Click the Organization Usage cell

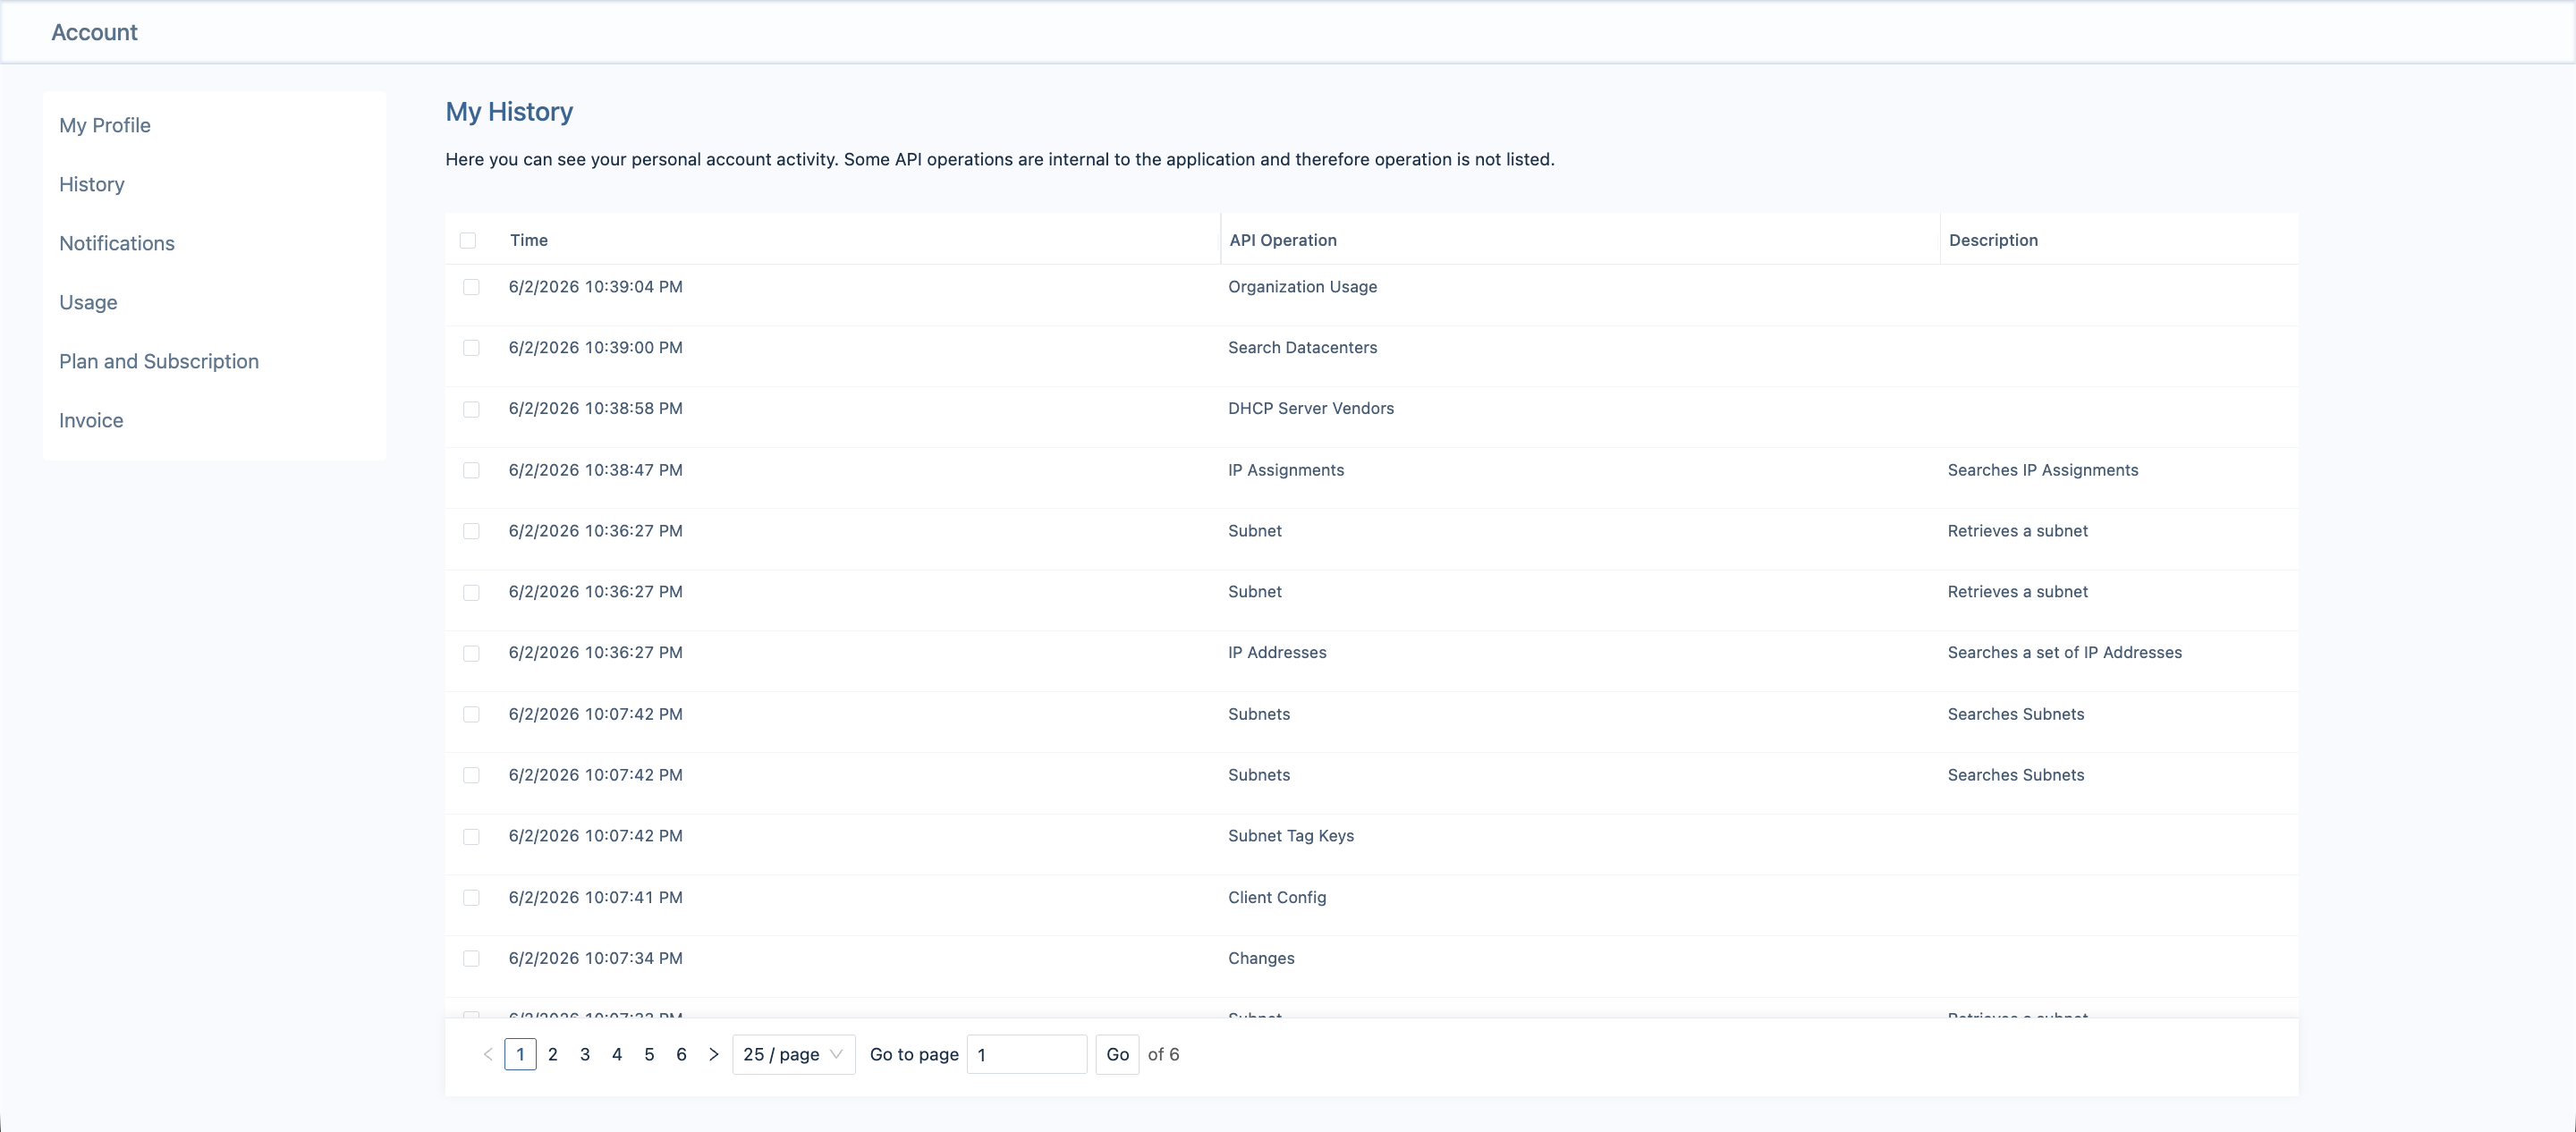tap(1303, 287)
